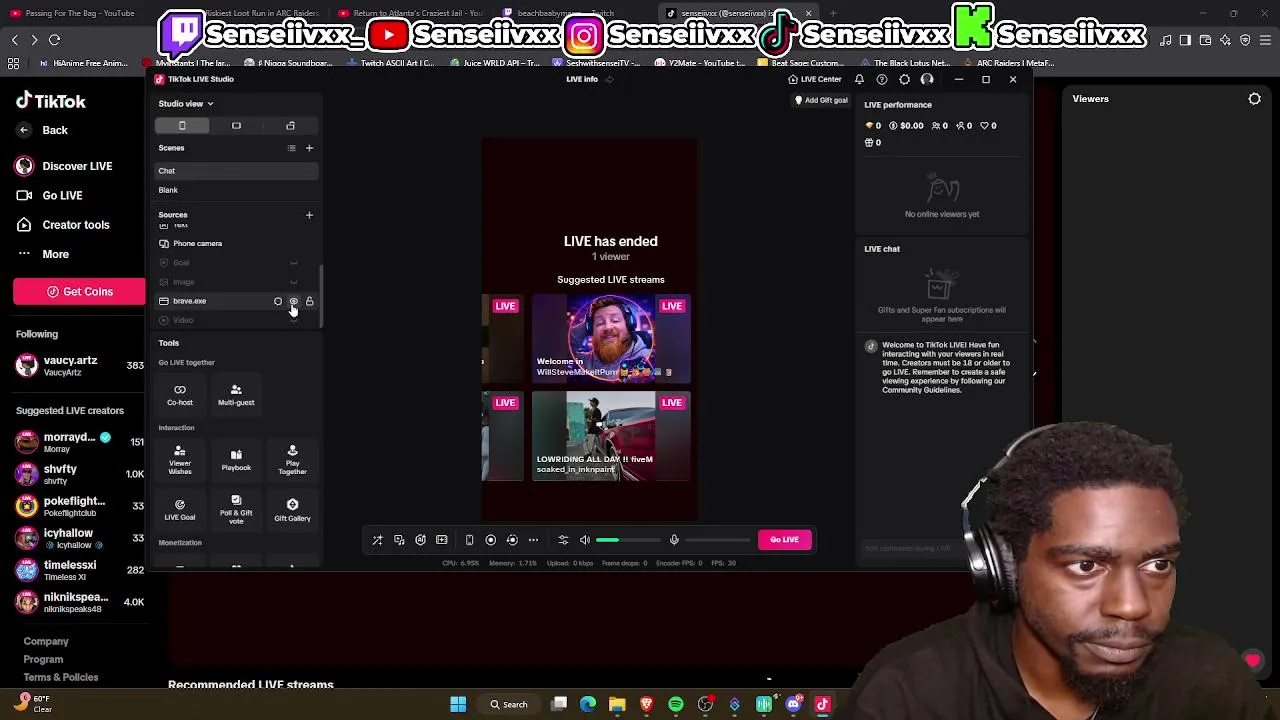Image resolution: width=1280 pixels, height=720 pixels.
Task: Click the Add Gift goal button
Action: 821,100
